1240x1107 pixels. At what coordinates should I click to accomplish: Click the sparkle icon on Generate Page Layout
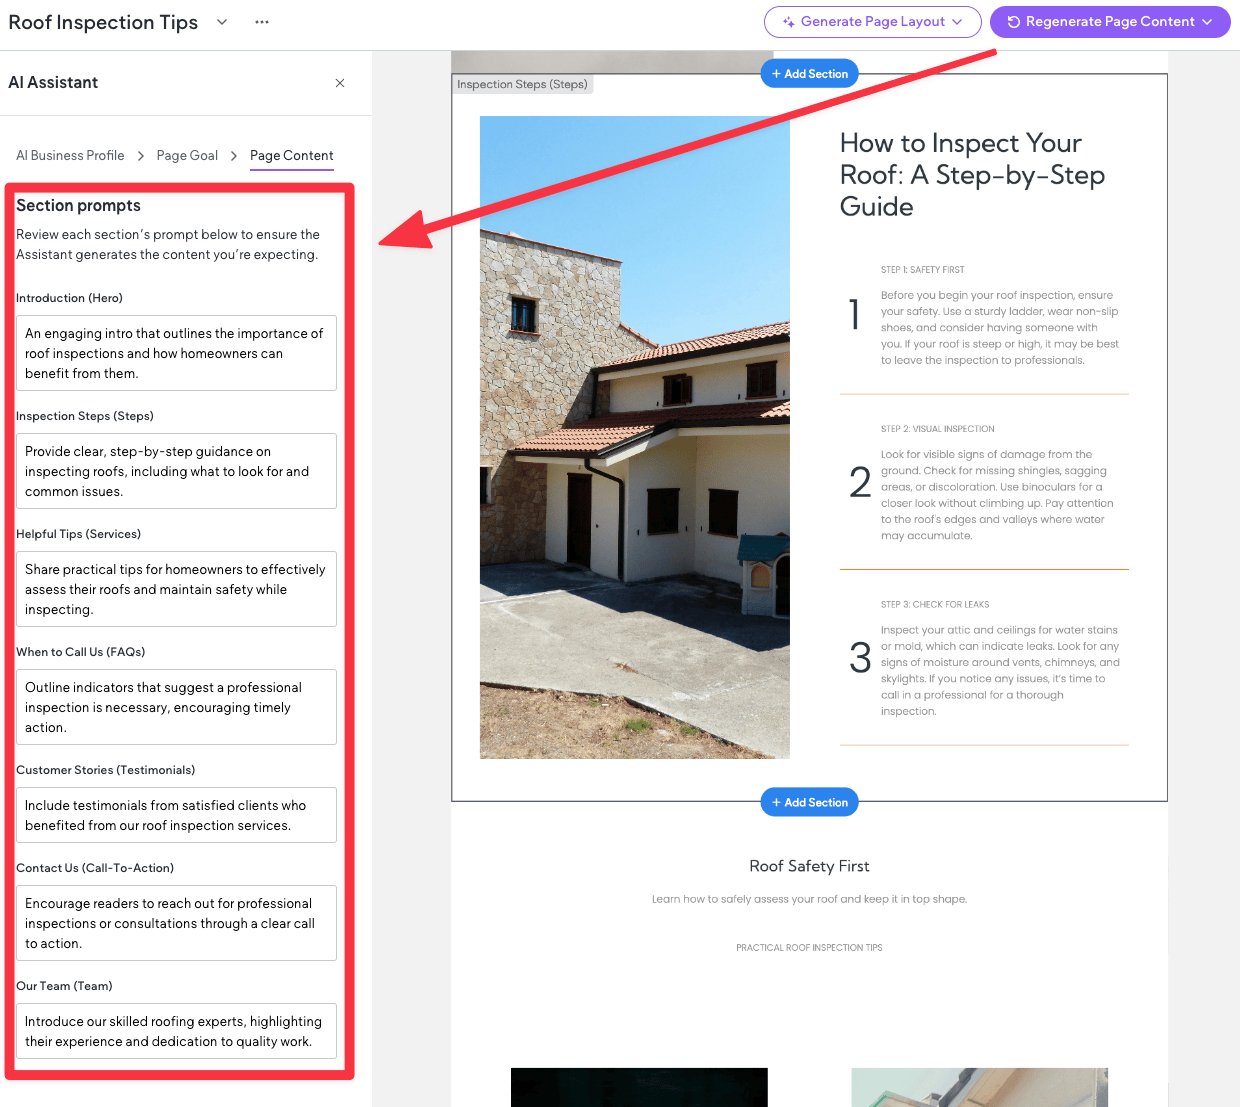(791, 22)
